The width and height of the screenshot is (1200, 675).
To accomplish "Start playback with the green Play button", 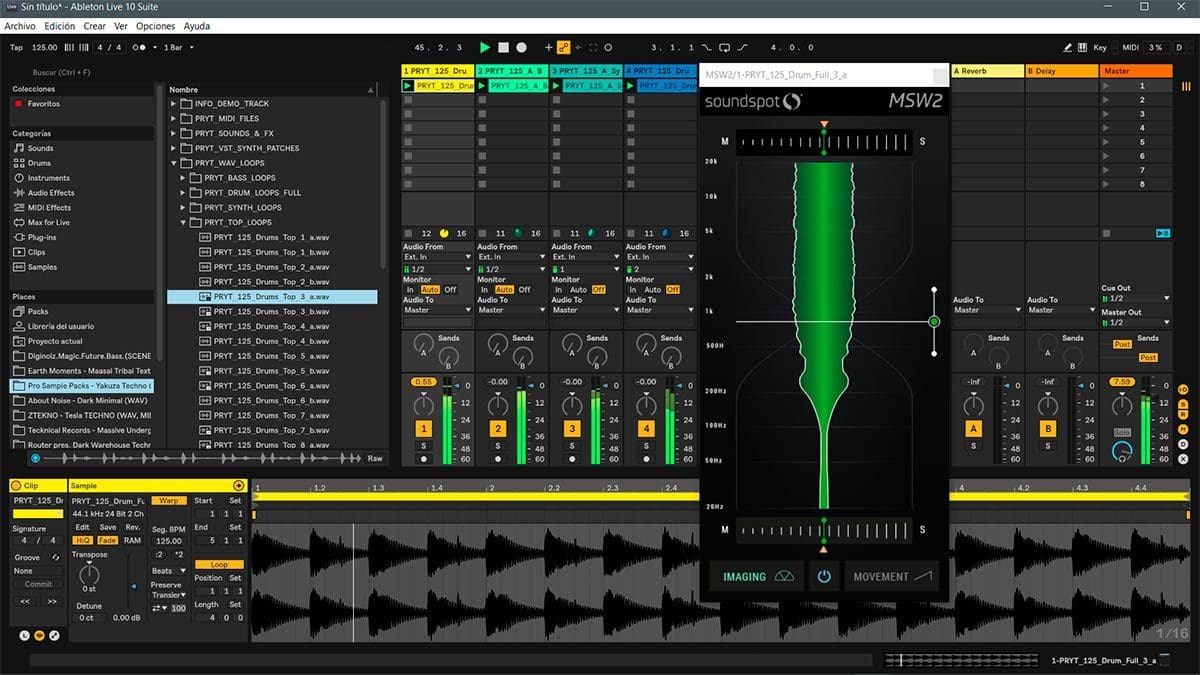I will 485,47.
